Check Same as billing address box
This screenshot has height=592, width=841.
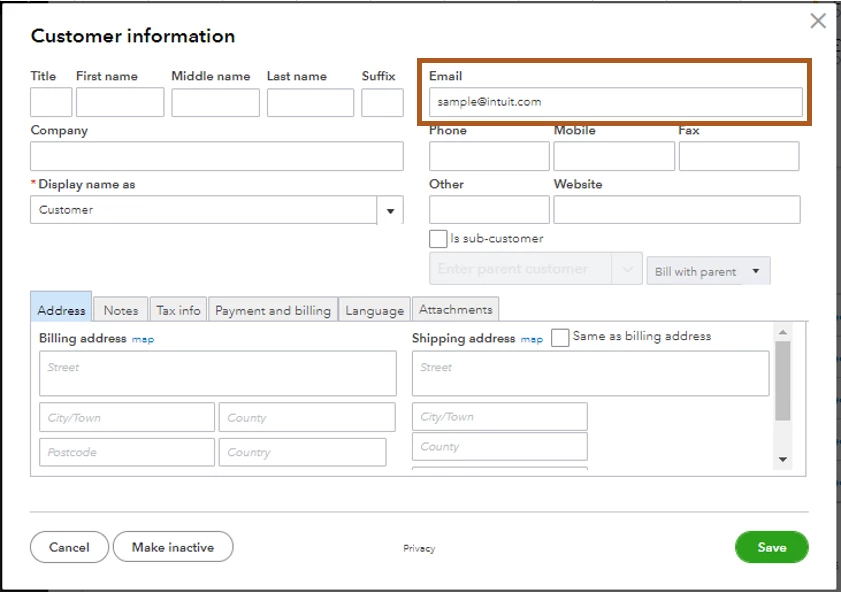[560, 338]
